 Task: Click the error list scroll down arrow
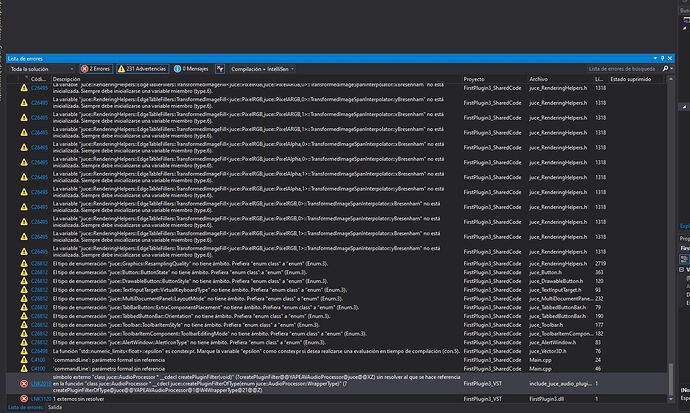pyautogui.click(x=671, y=399)
